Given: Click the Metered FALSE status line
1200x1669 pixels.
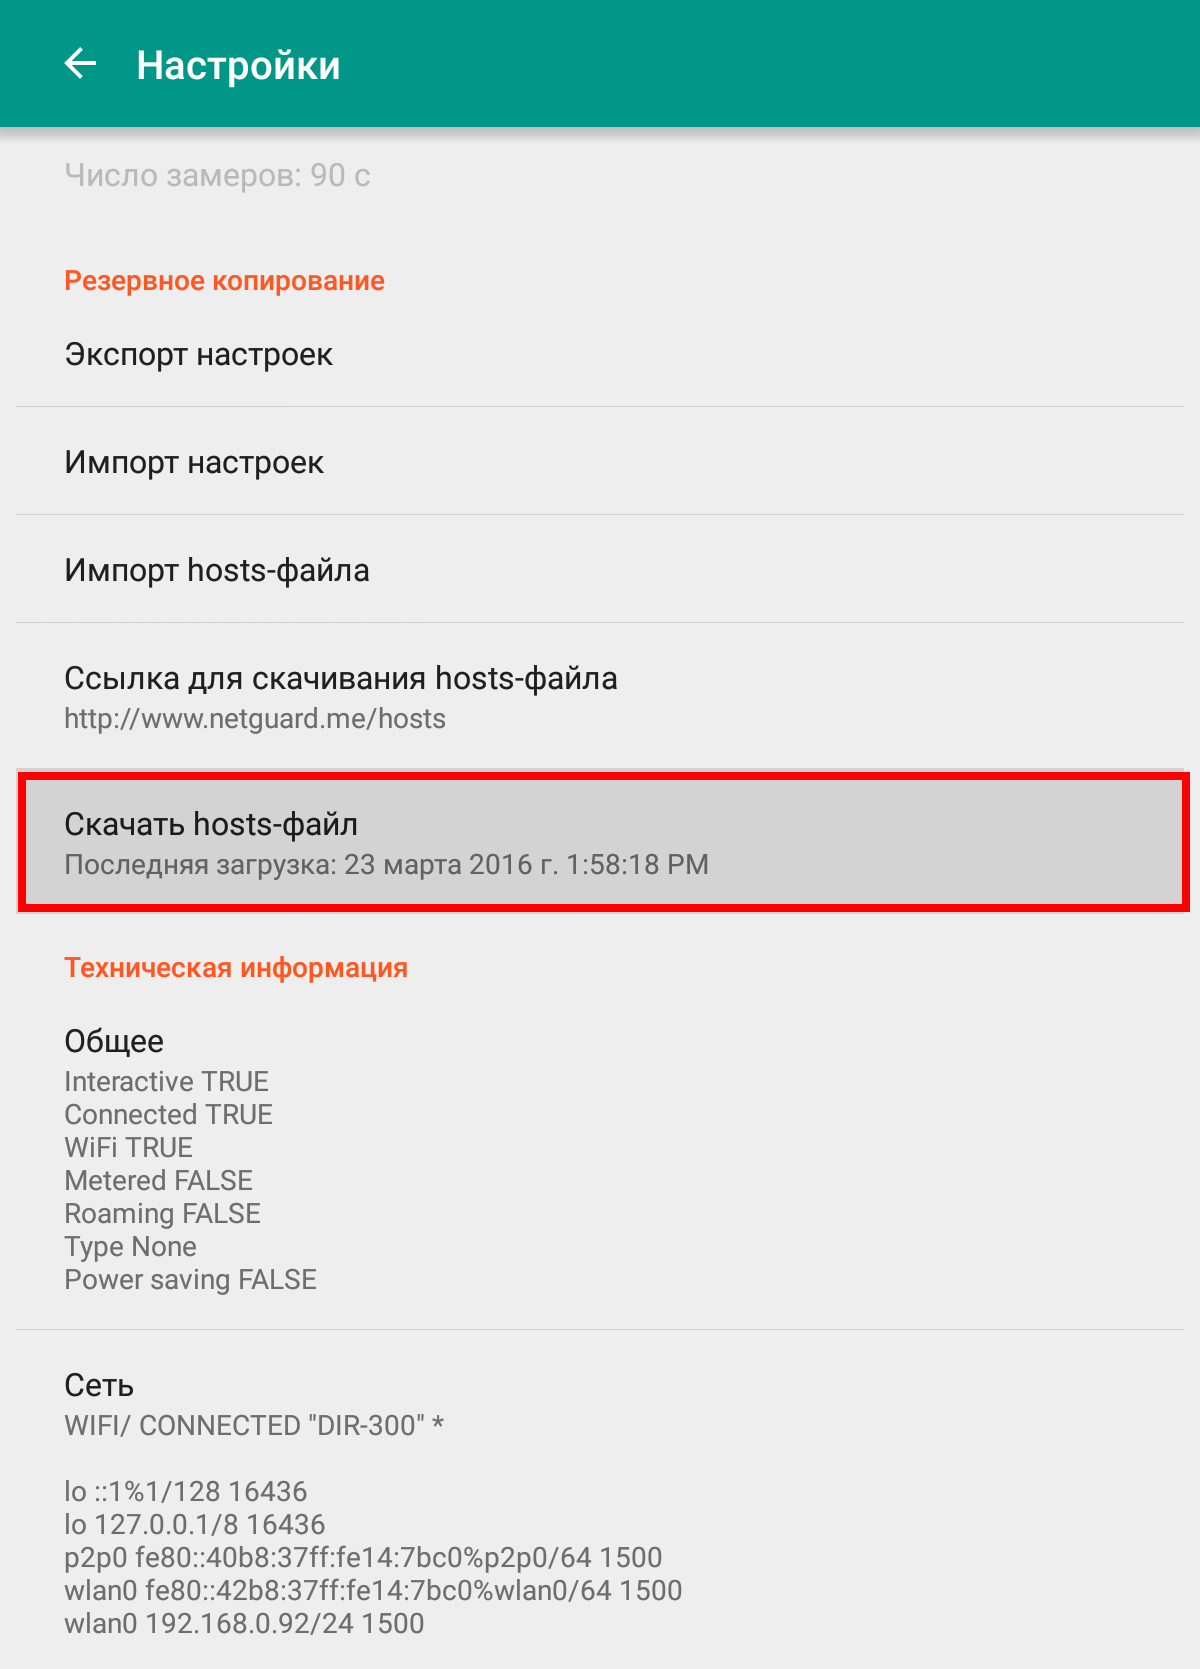Looking at the screenshot, I should click(x=158, y=1181).
